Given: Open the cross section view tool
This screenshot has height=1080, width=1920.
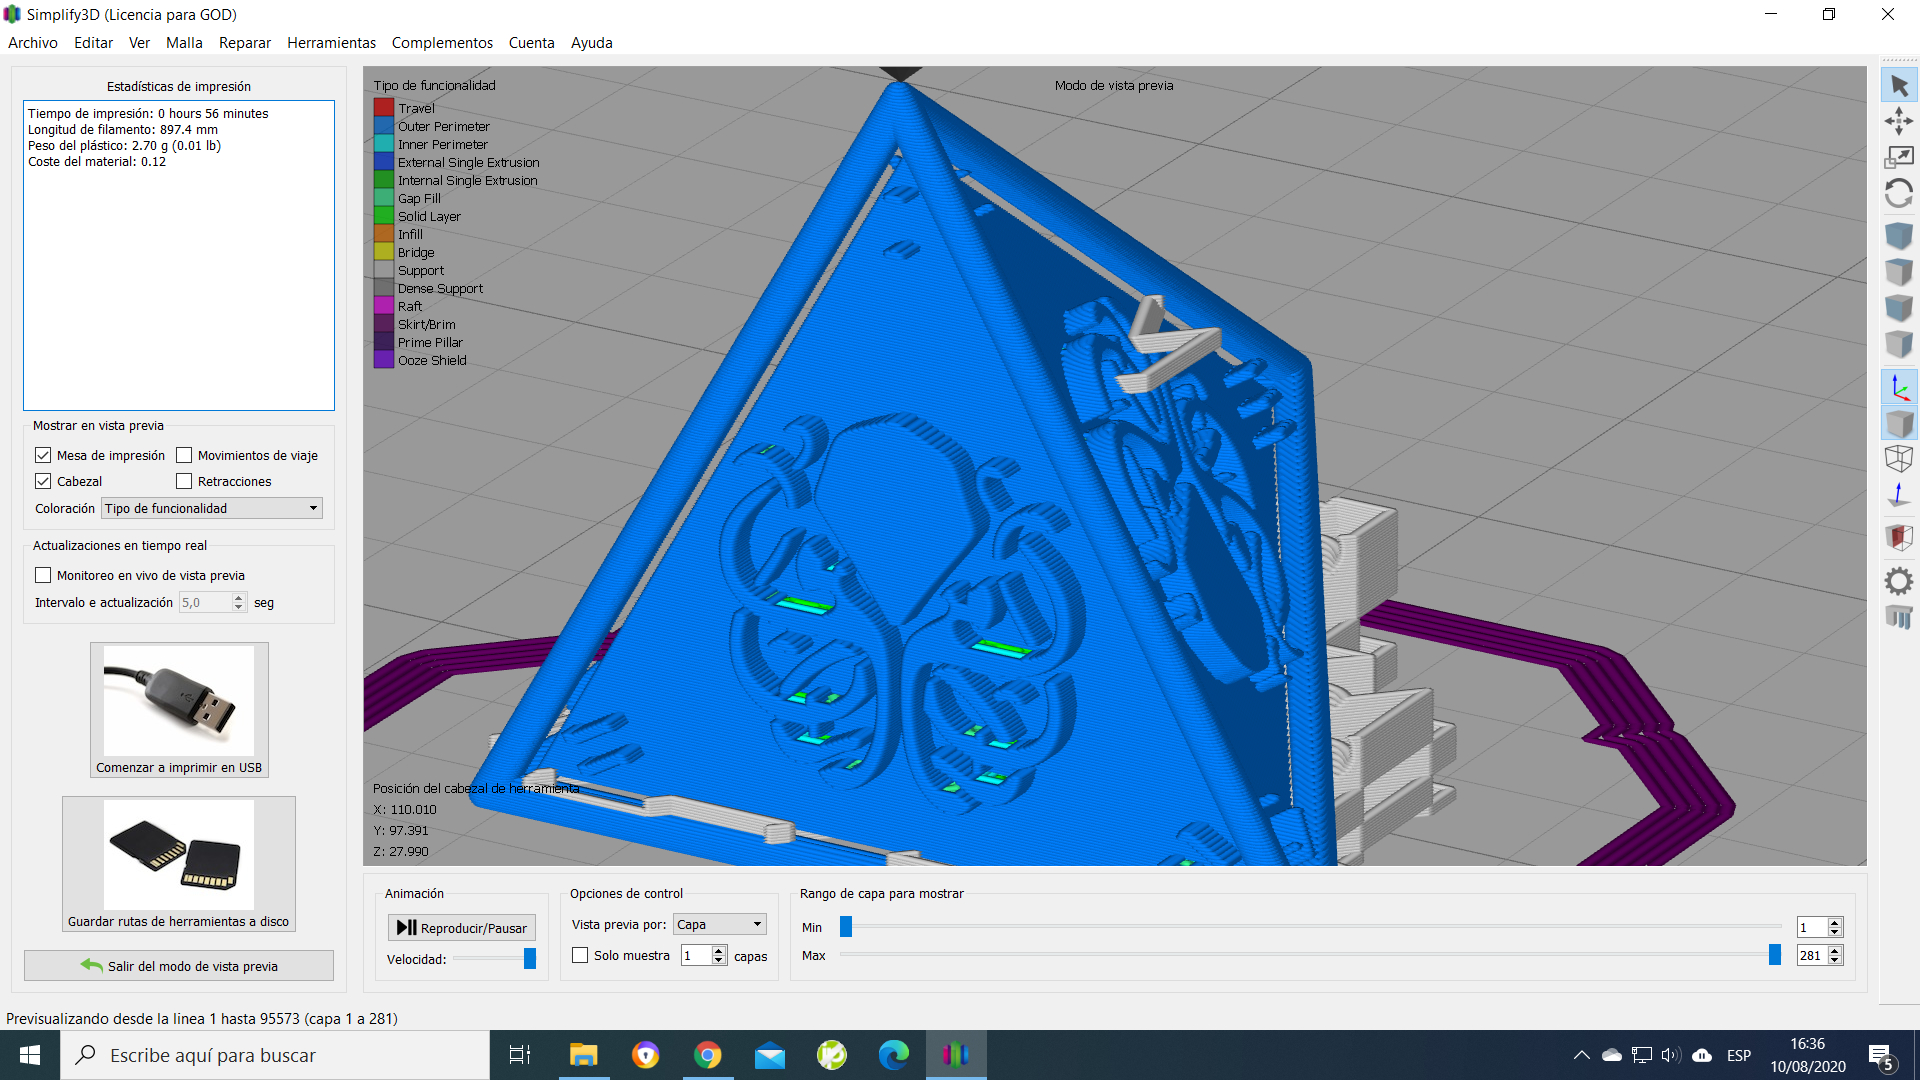Looking at the screenshot, I should coord(1899,538).
